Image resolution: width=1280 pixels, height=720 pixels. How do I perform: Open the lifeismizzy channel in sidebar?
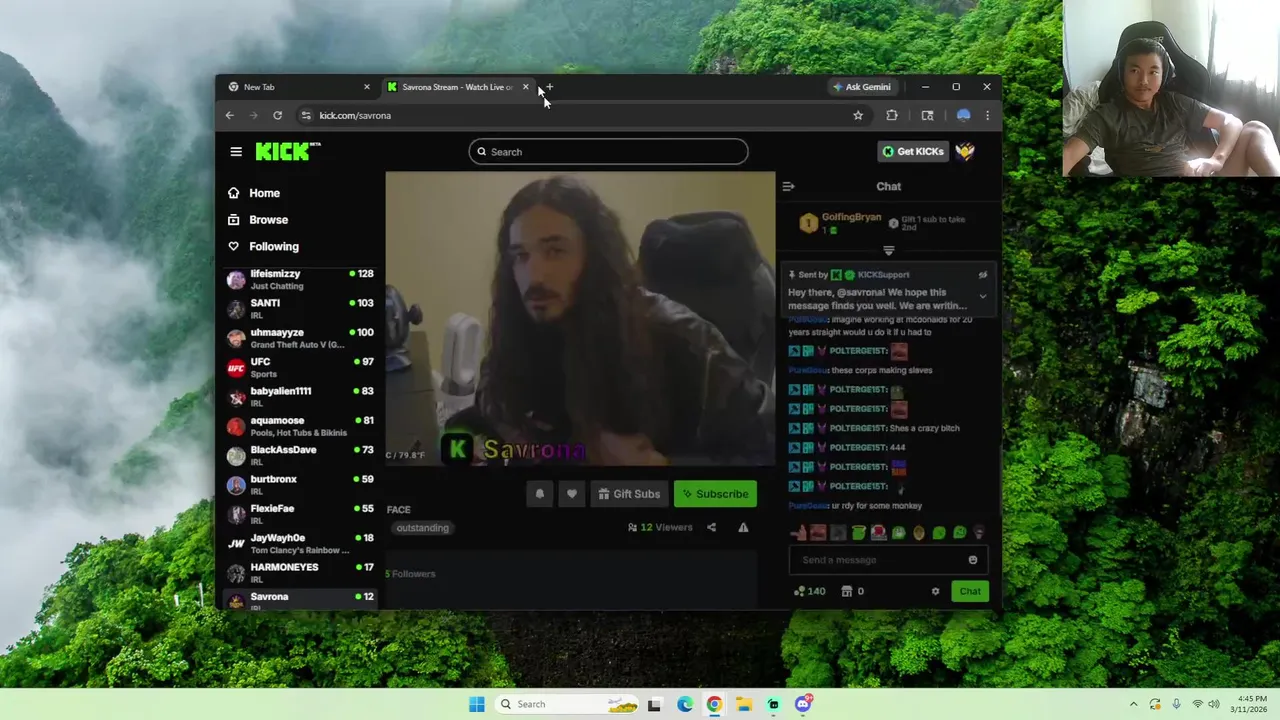pos(300,279)
